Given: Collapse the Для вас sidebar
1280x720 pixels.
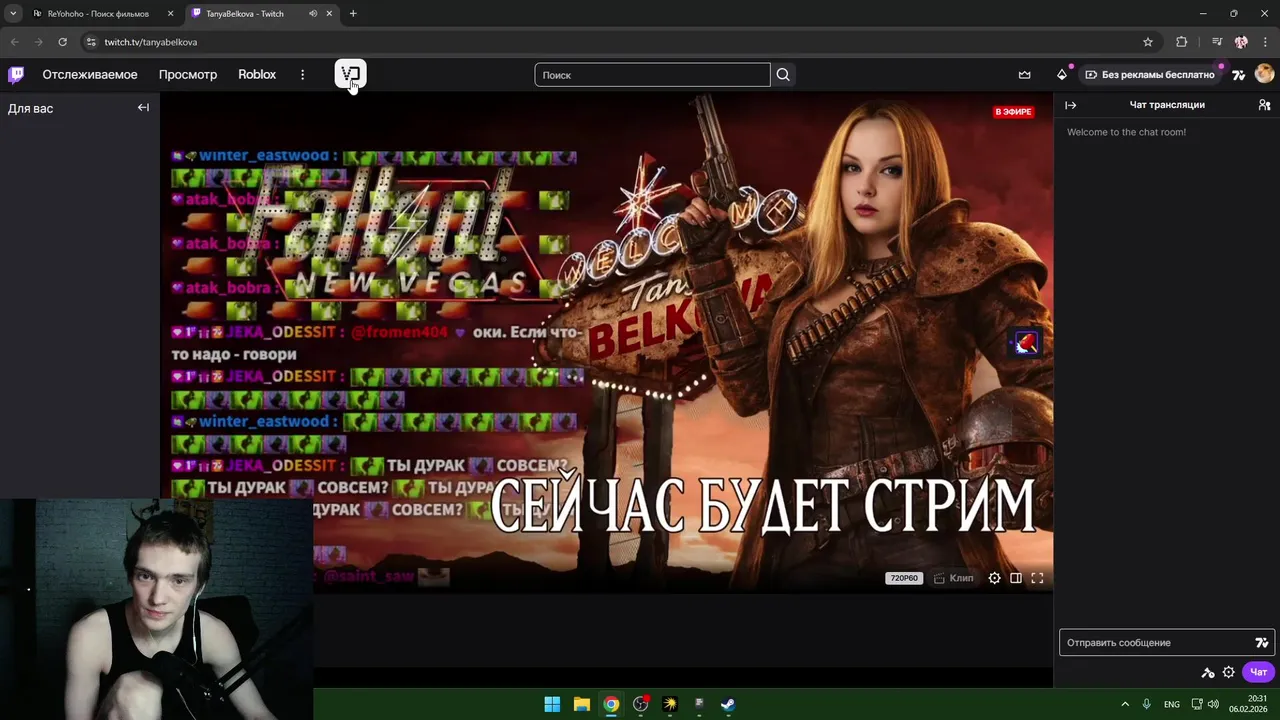Looking at the screenshot, I should pos(143,108).
